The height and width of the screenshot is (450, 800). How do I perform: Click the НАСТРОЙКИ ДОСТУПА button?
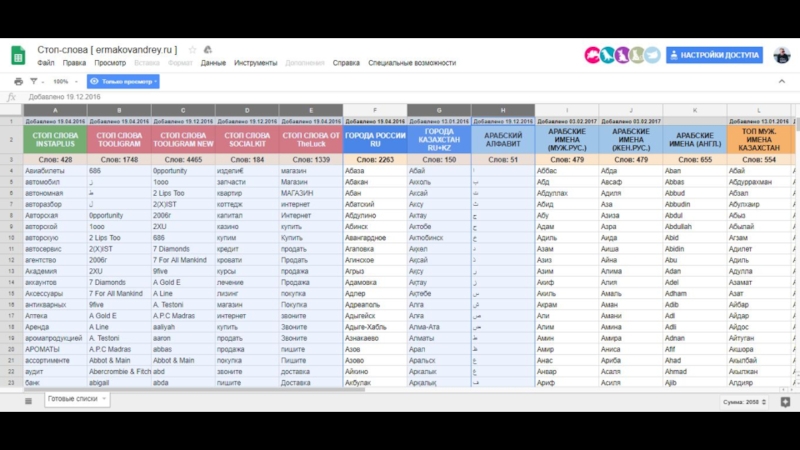714,55
